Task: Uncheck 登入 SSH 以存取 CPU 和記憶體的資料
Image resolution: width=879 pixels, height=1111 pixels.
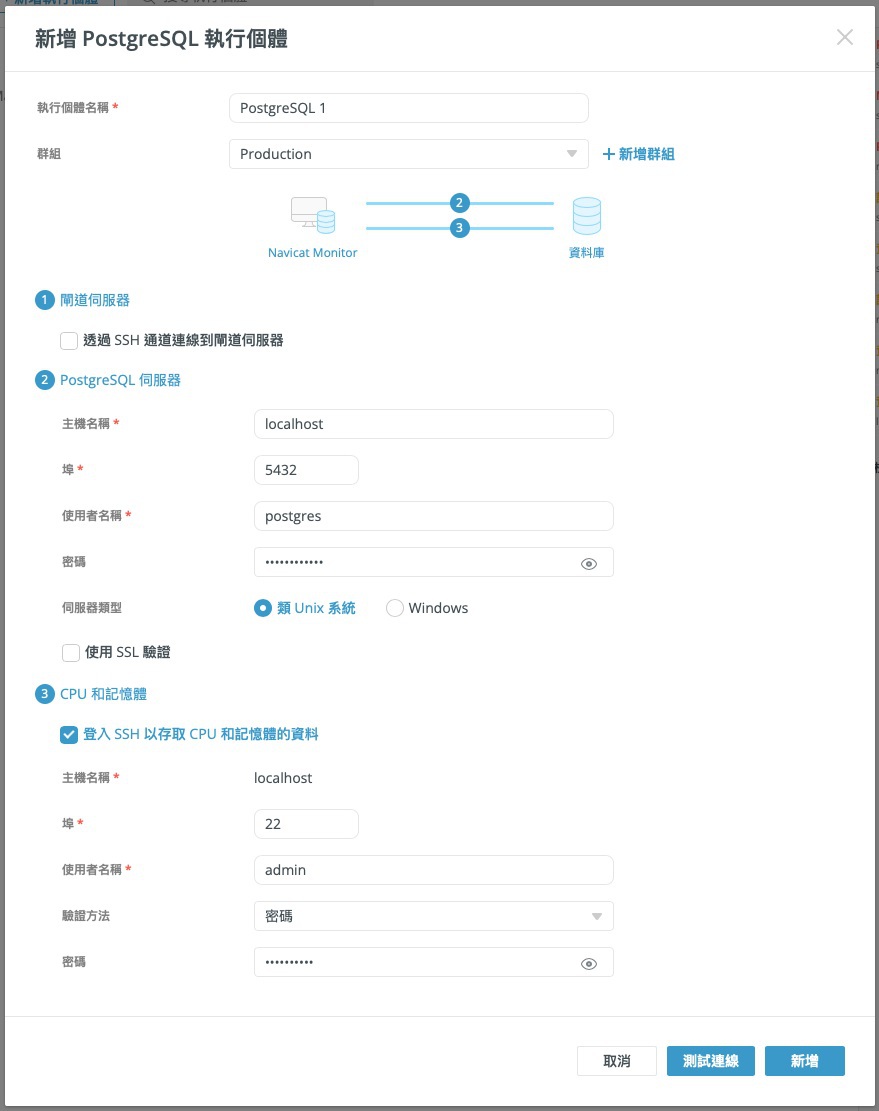Action: click(x=69, y=734)
